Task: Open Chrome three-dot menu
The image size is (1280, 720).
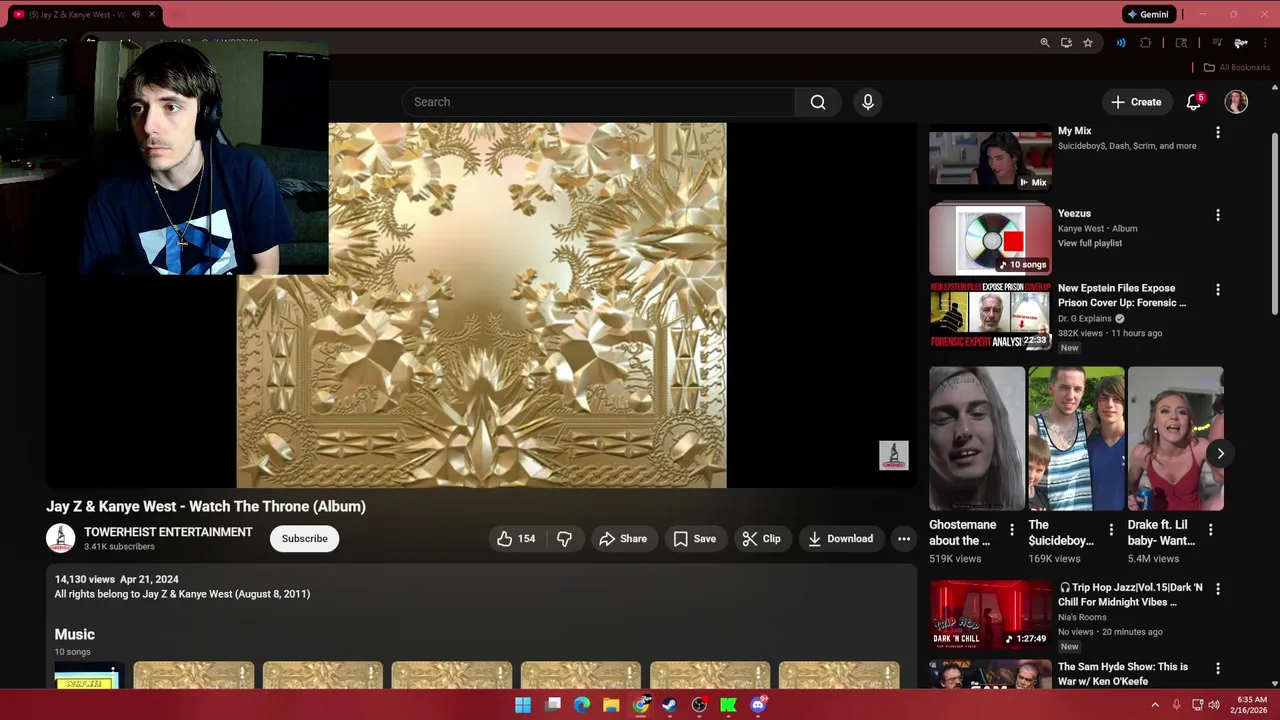Action: (x=1265, y=43)
